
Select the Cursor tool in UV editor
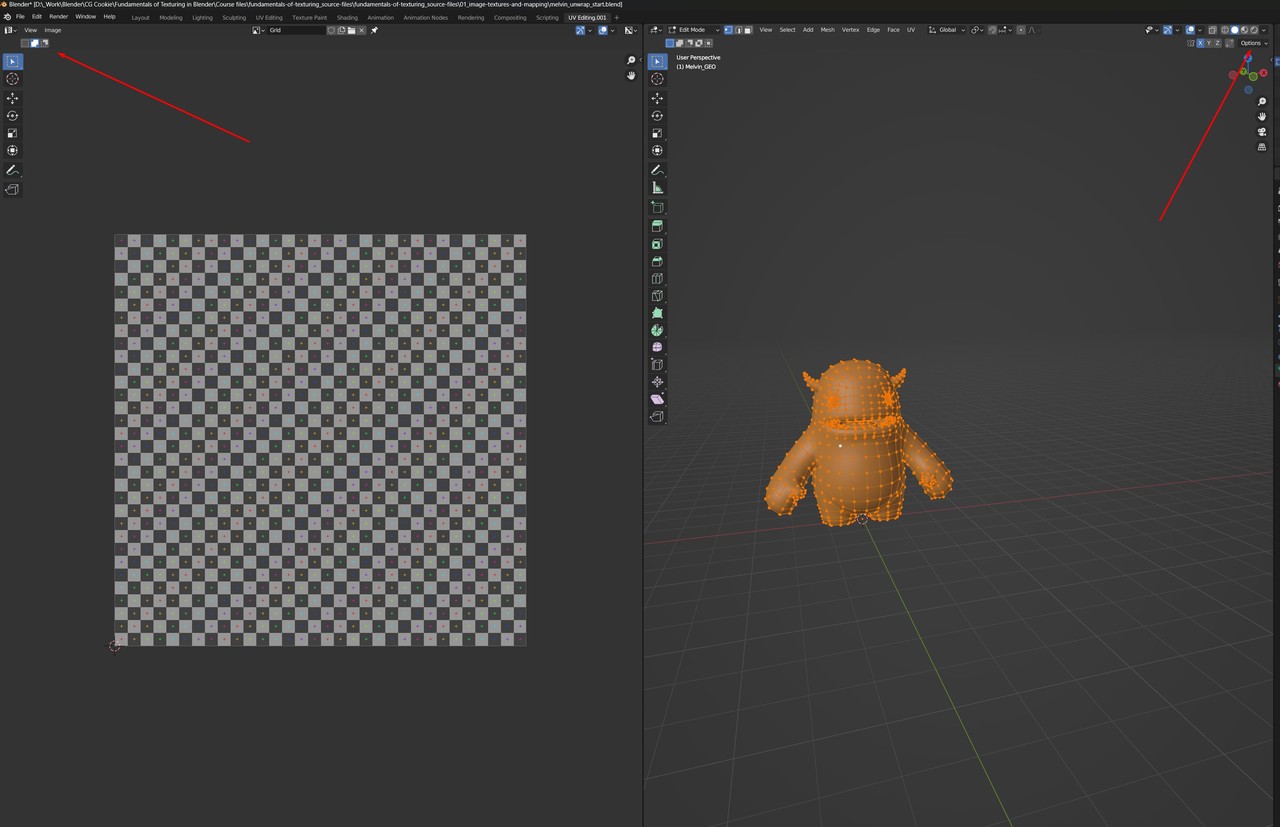click(x=13, y=79)
